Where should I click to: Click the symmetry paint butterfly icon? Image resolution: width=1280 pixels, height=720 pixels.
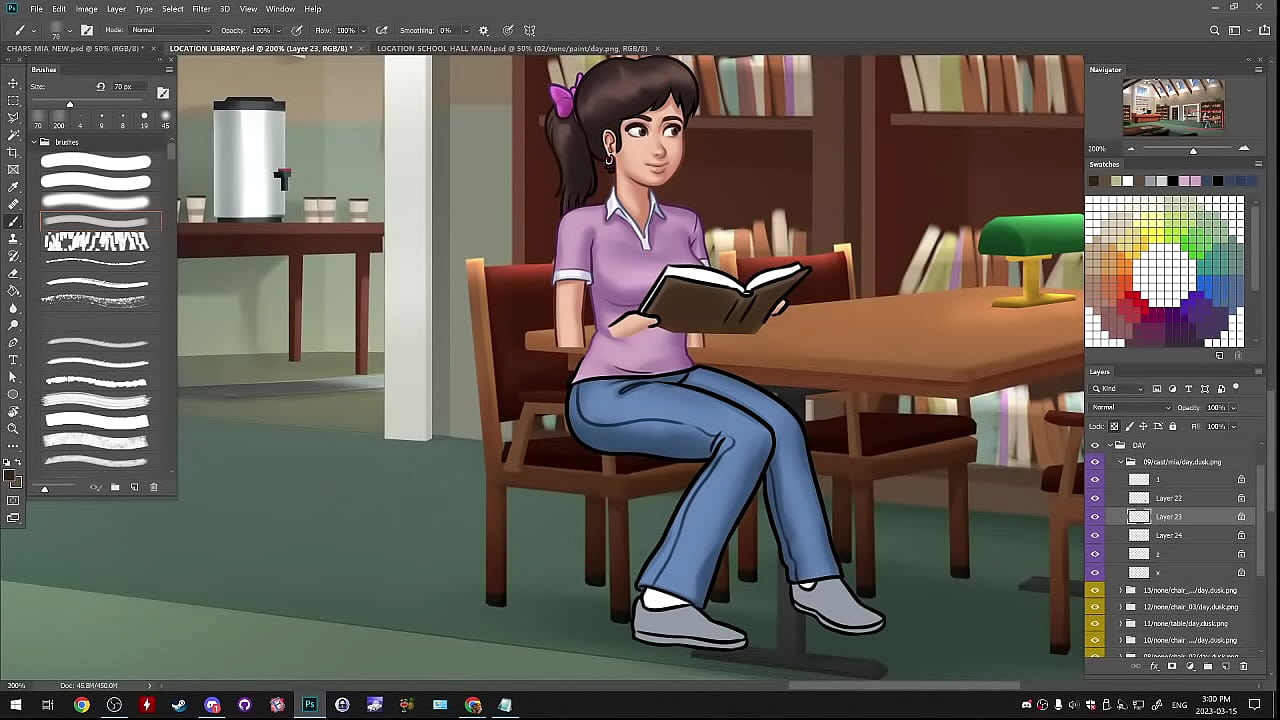pyautogui.click(x=530, y=30)
